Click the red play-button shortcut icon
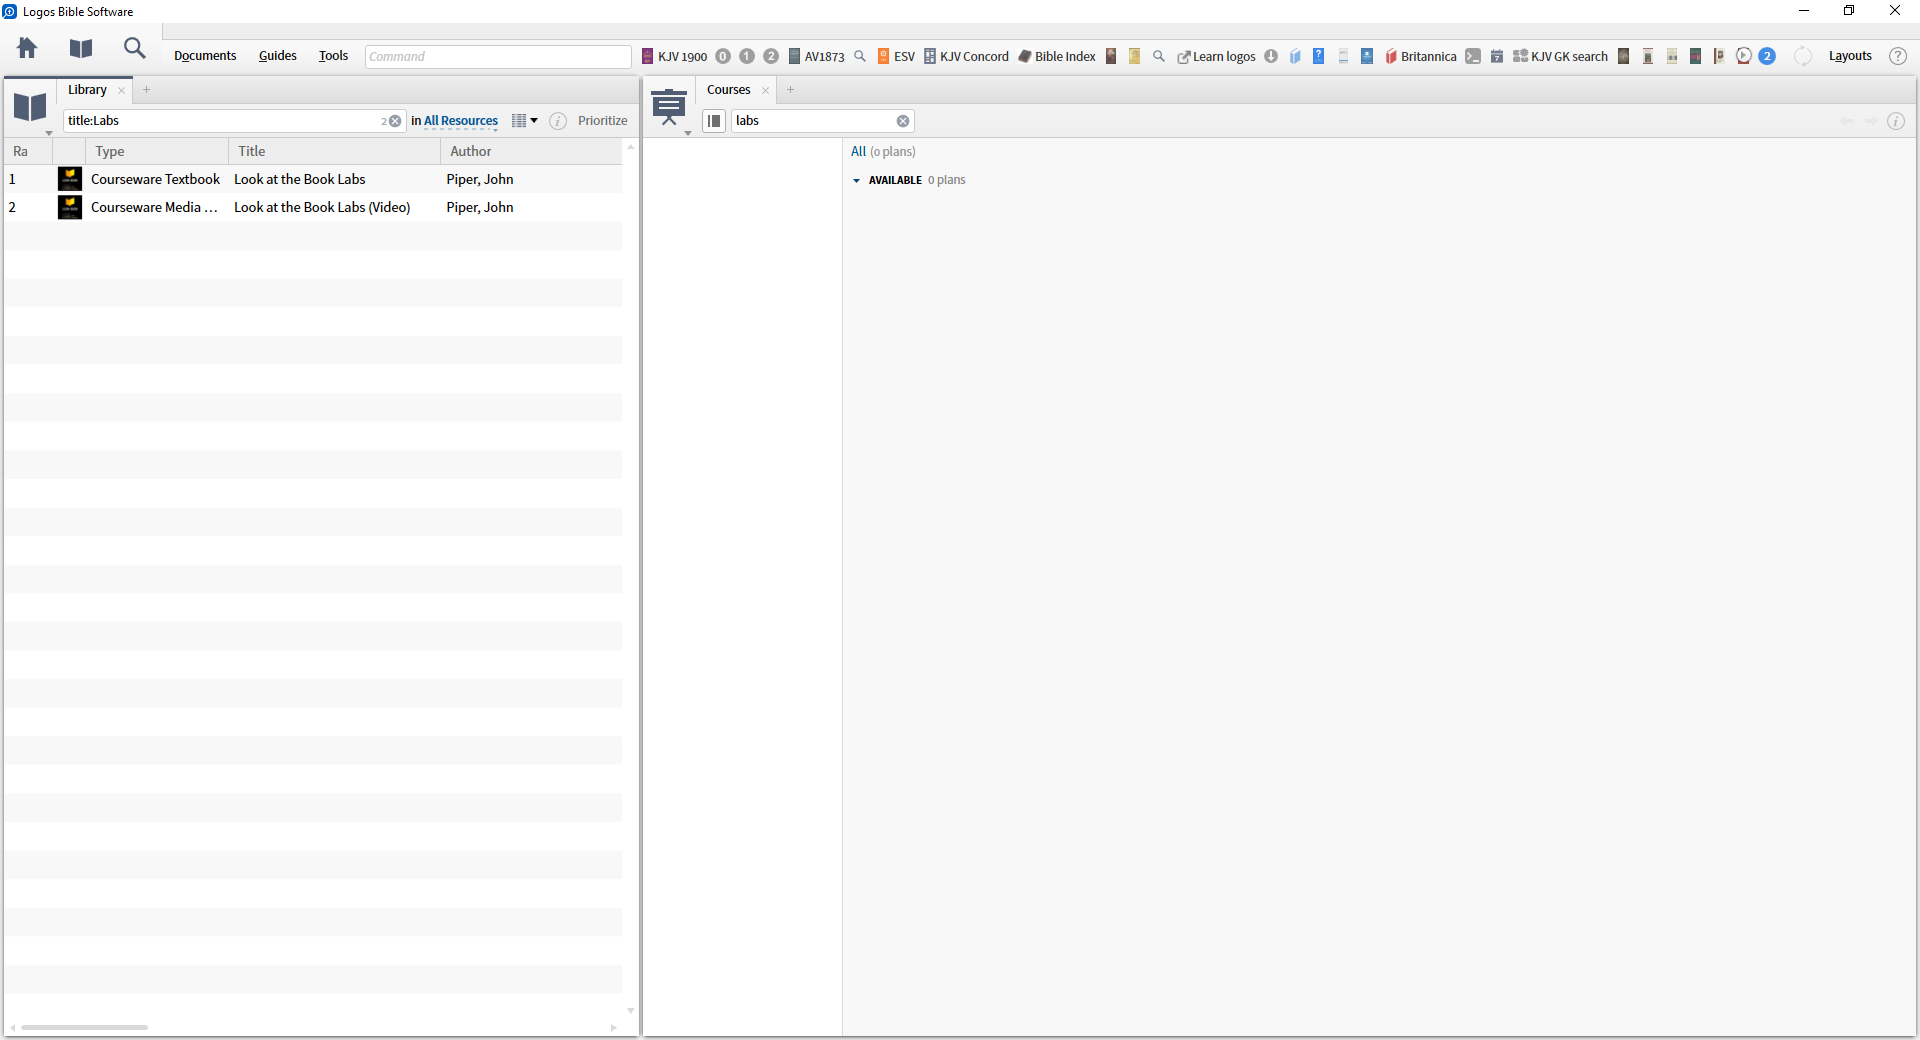The width and height of the screenshot is (1920, 1040). coord(1744,56)
